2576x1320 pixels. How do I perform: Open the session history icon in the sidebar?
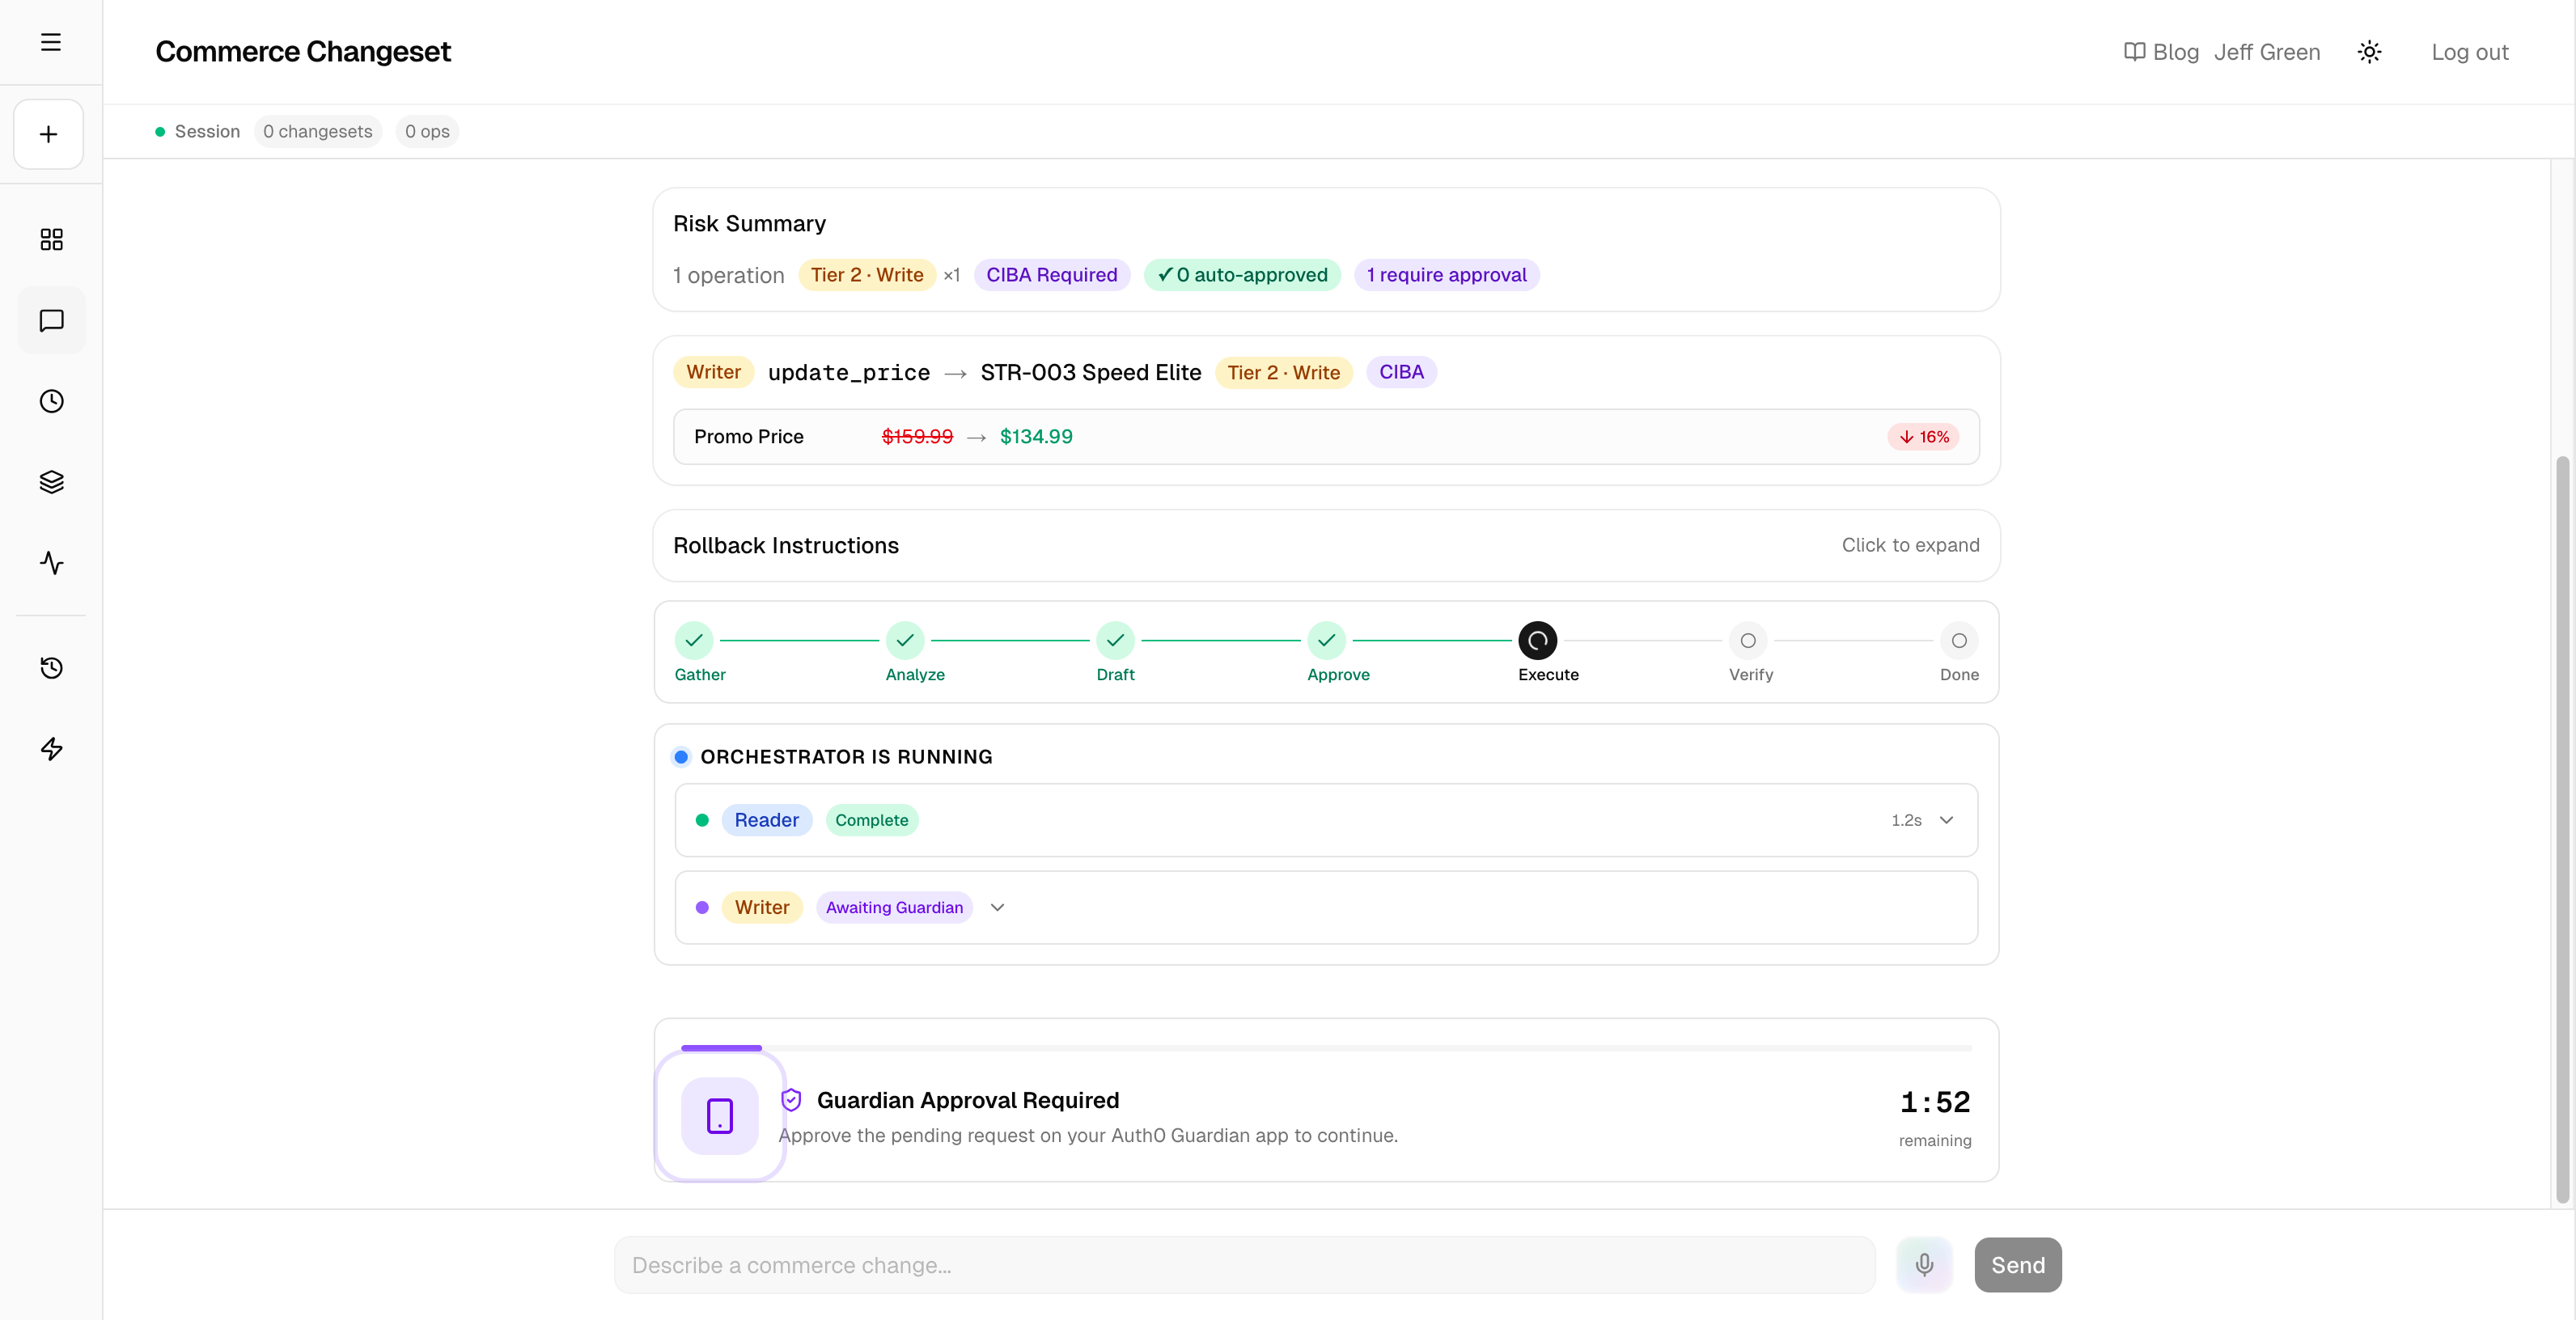pyautogui.click(x=51, y=668)
